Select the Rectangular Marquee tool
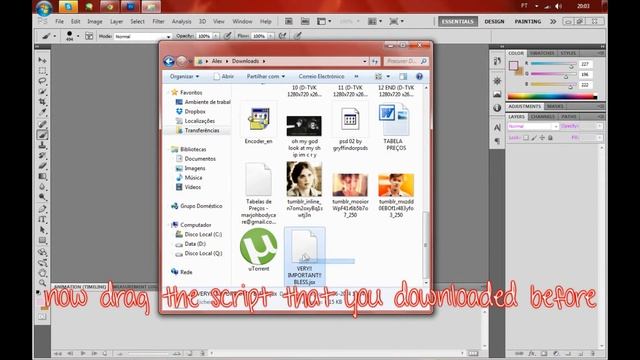Image resolution: width=640 pixels, height=360 pixels. pyautogui.click(x=42, y=71)
